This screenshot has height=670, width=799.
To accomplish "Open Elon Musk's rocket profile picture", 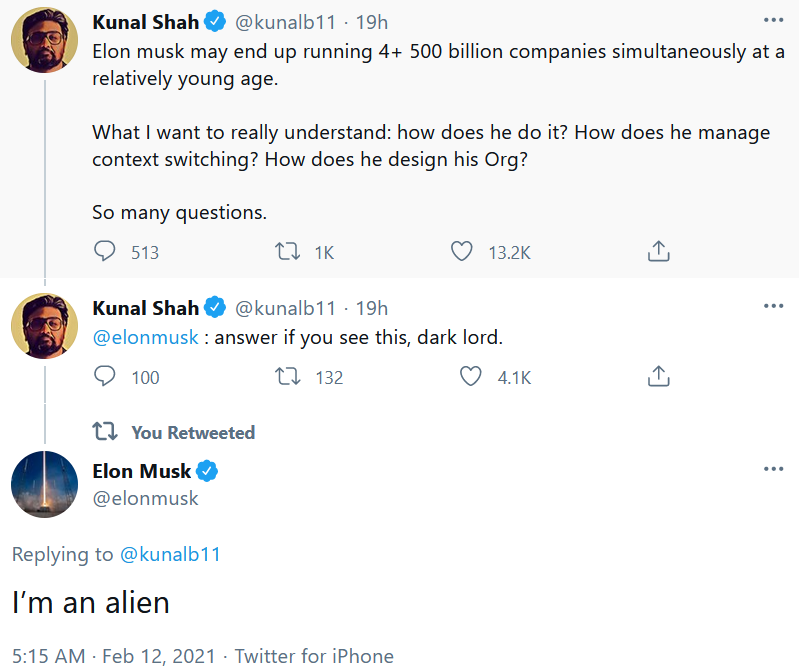I will click(x=44, y=484).
